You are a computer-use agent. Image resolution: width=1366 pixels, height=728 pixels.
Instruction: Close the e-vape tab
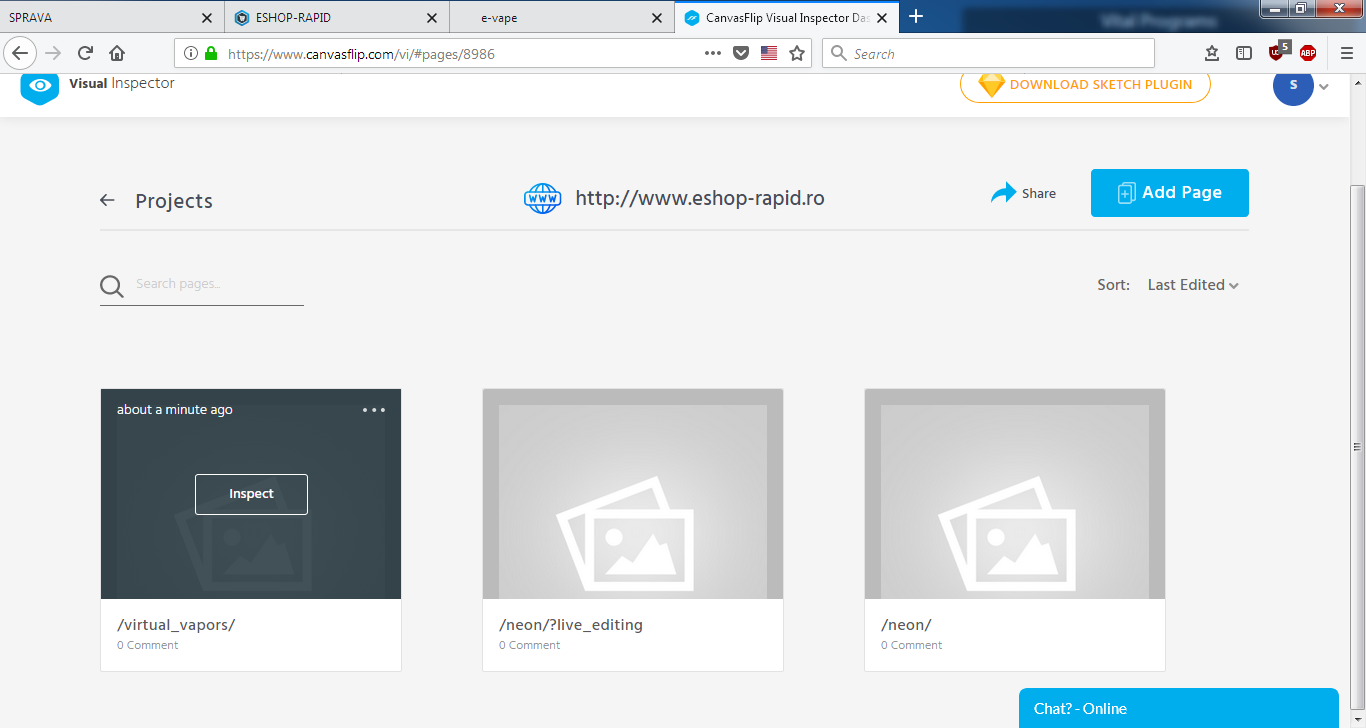pos(657,17)
